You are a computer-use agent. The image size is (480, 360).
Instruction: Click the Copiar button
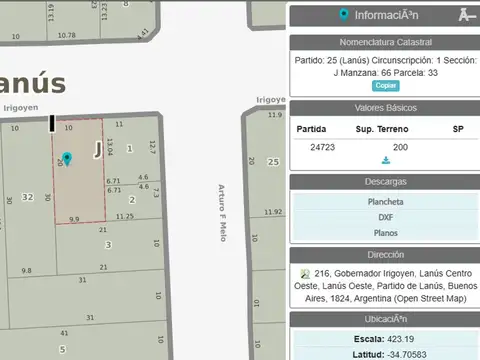pyautogui.click(x=386, y=86)
